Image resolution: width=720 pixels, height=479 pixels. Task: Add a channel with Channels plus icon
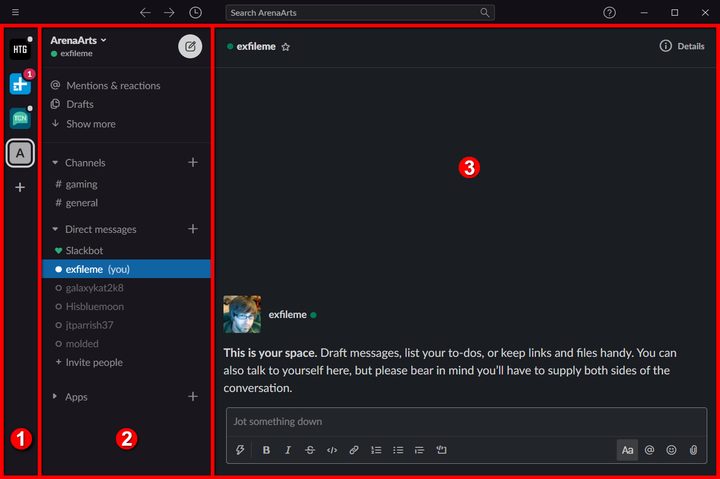click(x=193, y=162)
